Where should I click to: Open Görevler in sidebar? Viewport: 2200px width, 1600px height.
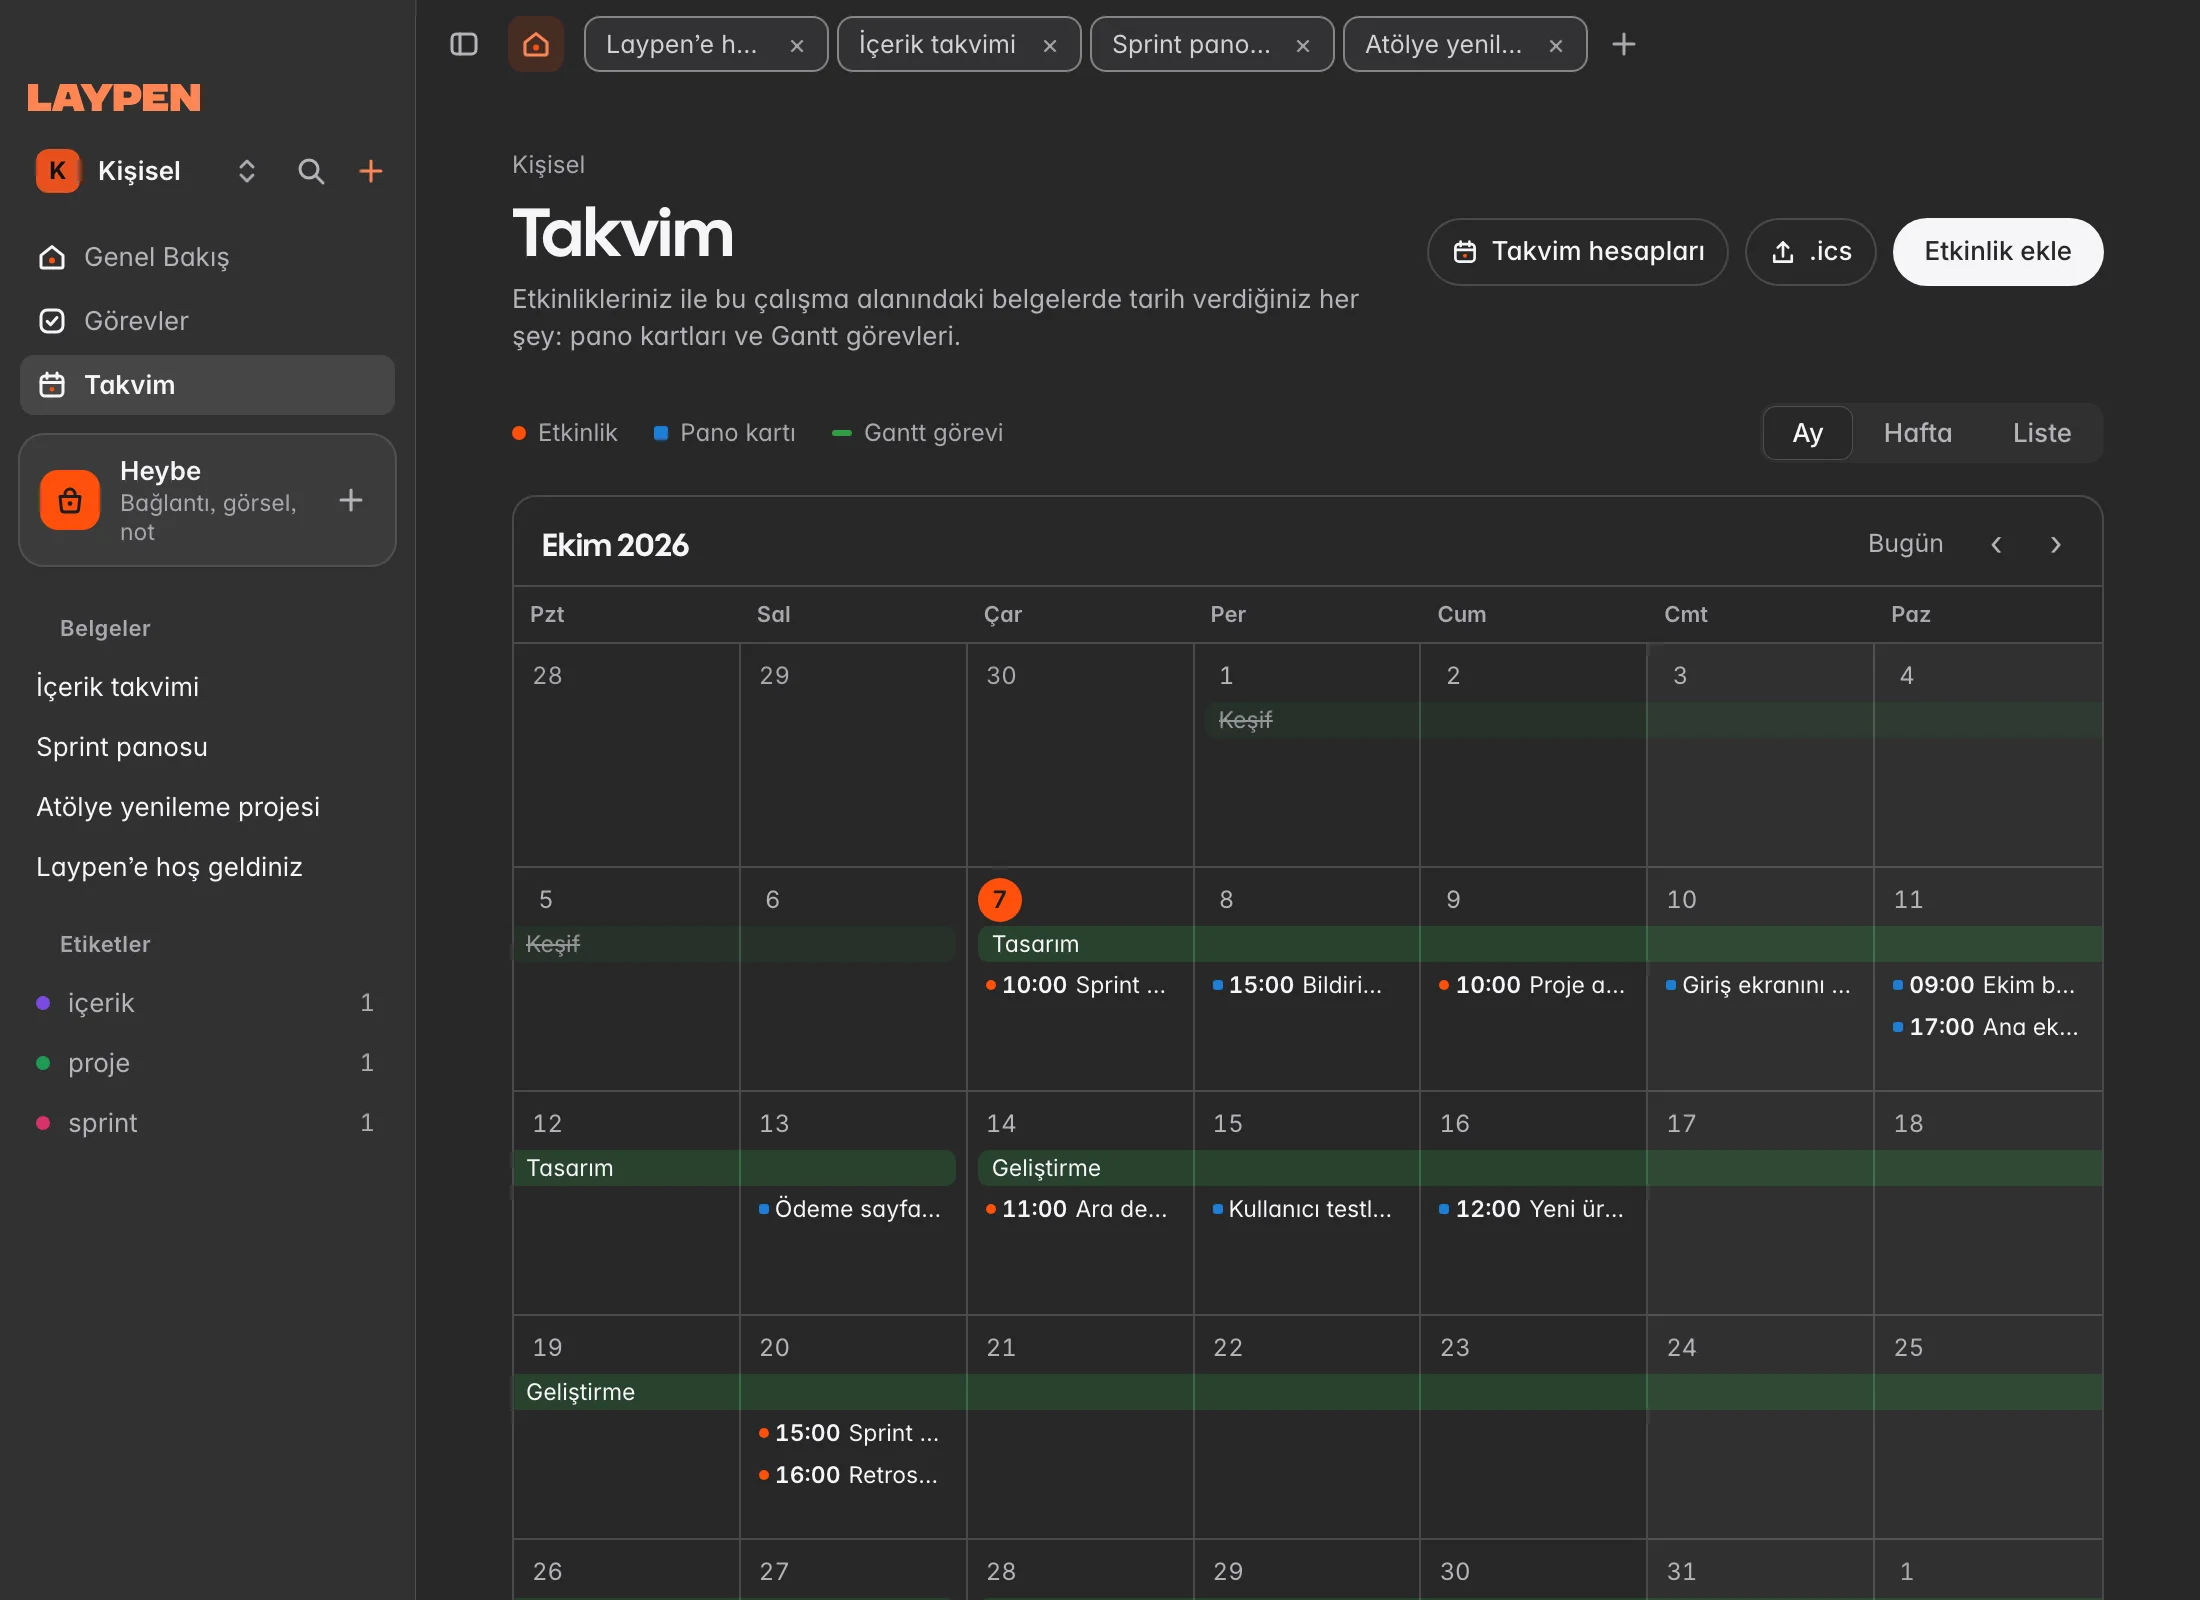[207, 321]
